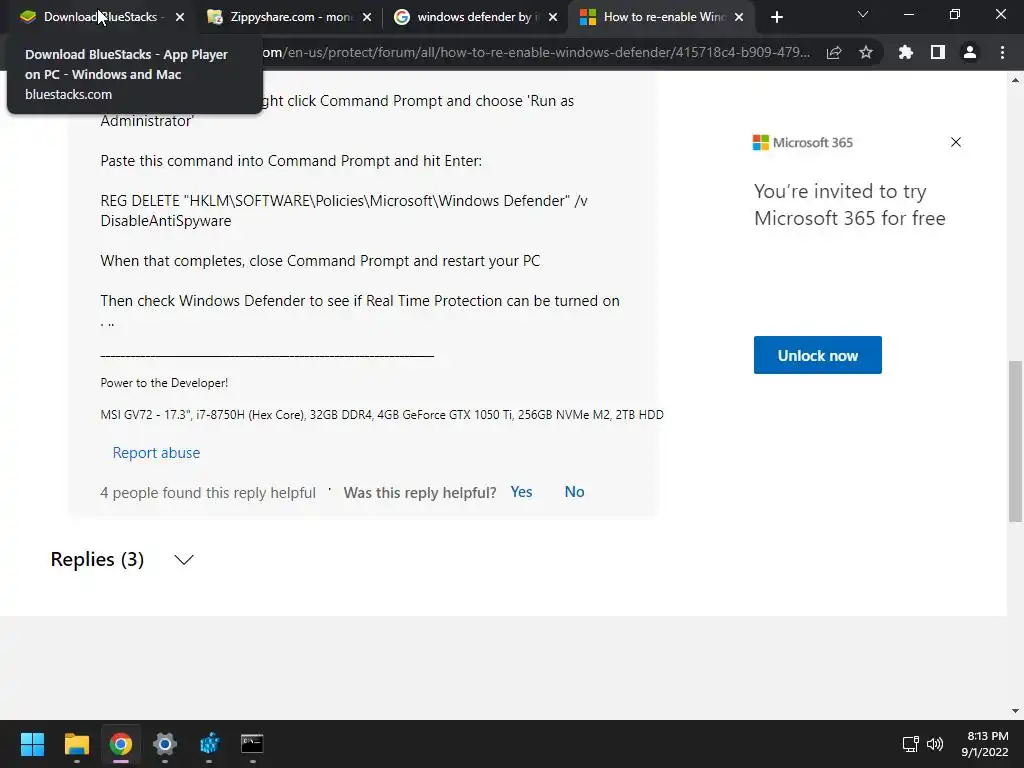Click the Chrome taskbar icon
The image size is (1024, 768).
pyautogui.click(x=120, y=744)
